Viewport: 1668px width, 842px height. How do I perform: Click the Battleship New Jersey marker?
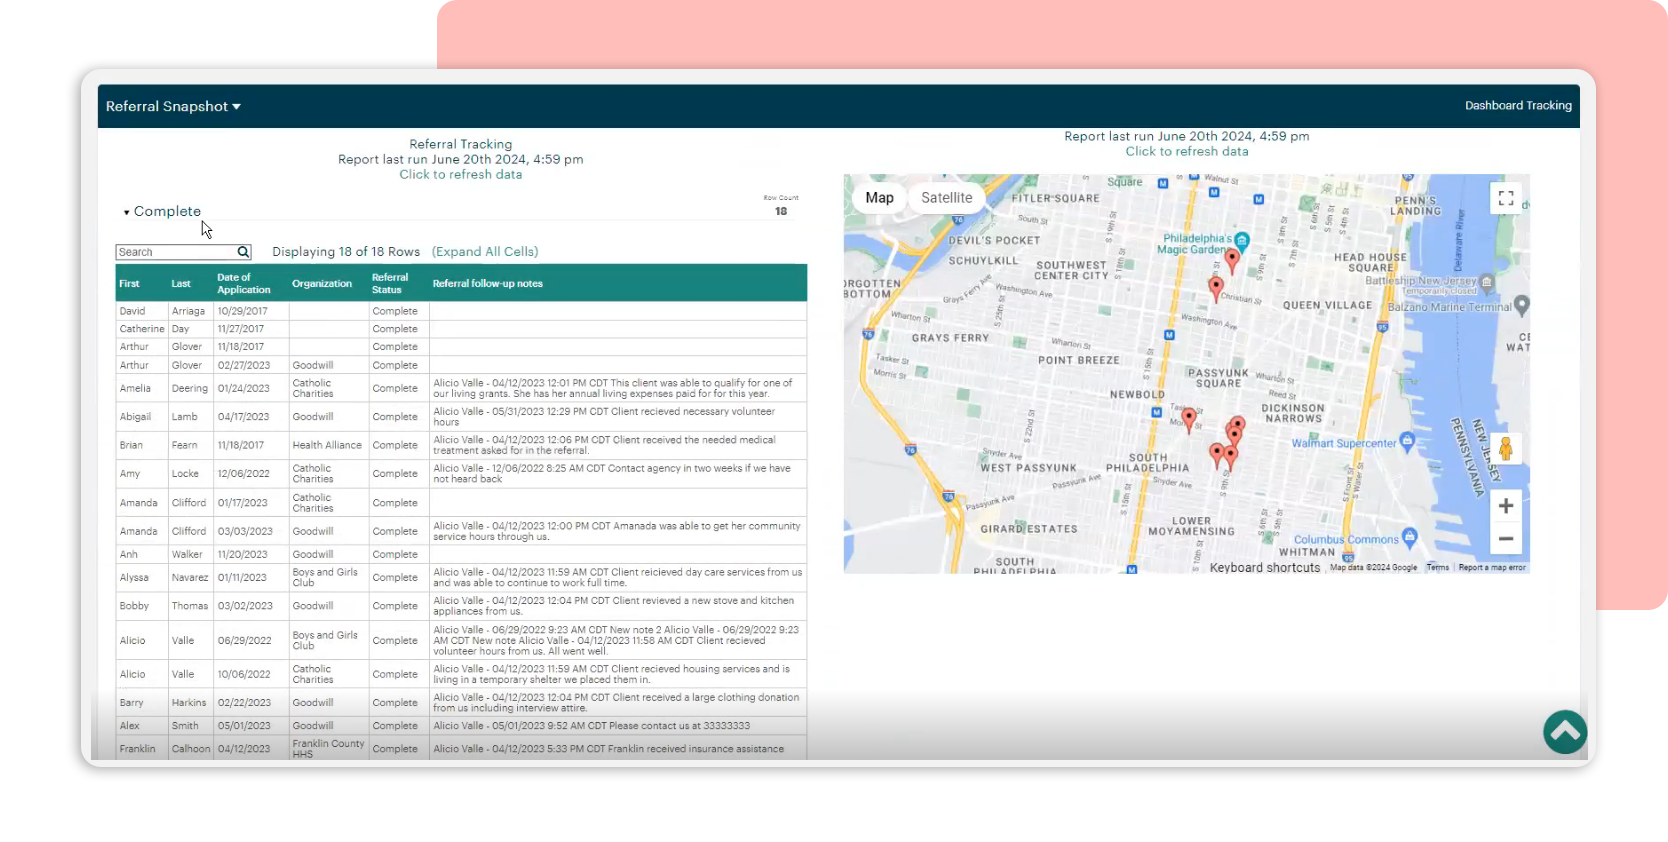pos(1487,282)
